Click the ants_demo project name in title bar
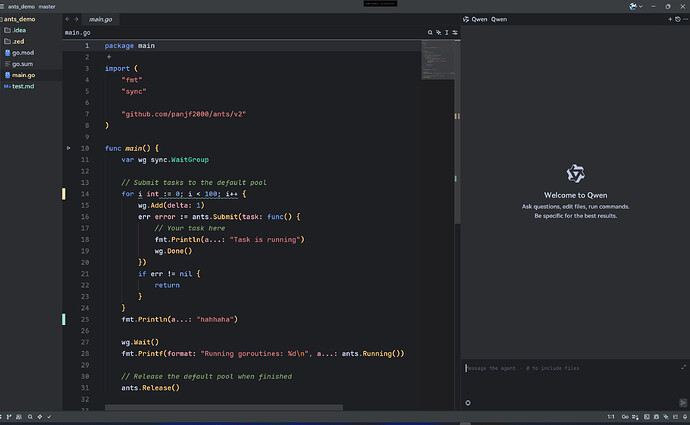Image resolution: width=690 pixels, height=425 pixels. [21, 7]
